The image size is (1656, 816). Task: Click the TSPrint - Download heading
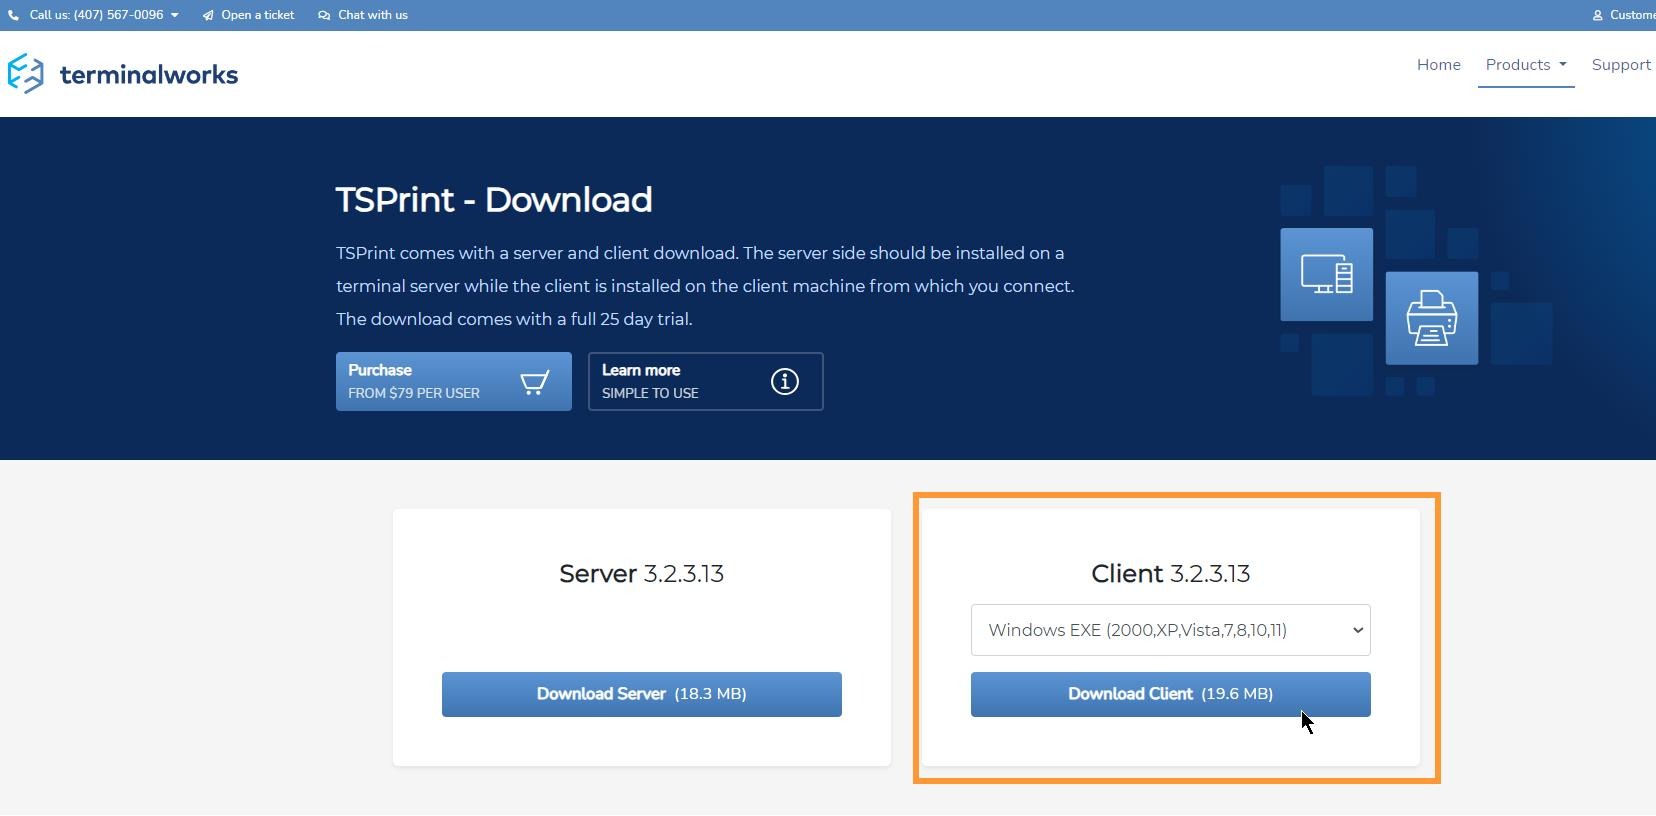(x=494, y=200)
